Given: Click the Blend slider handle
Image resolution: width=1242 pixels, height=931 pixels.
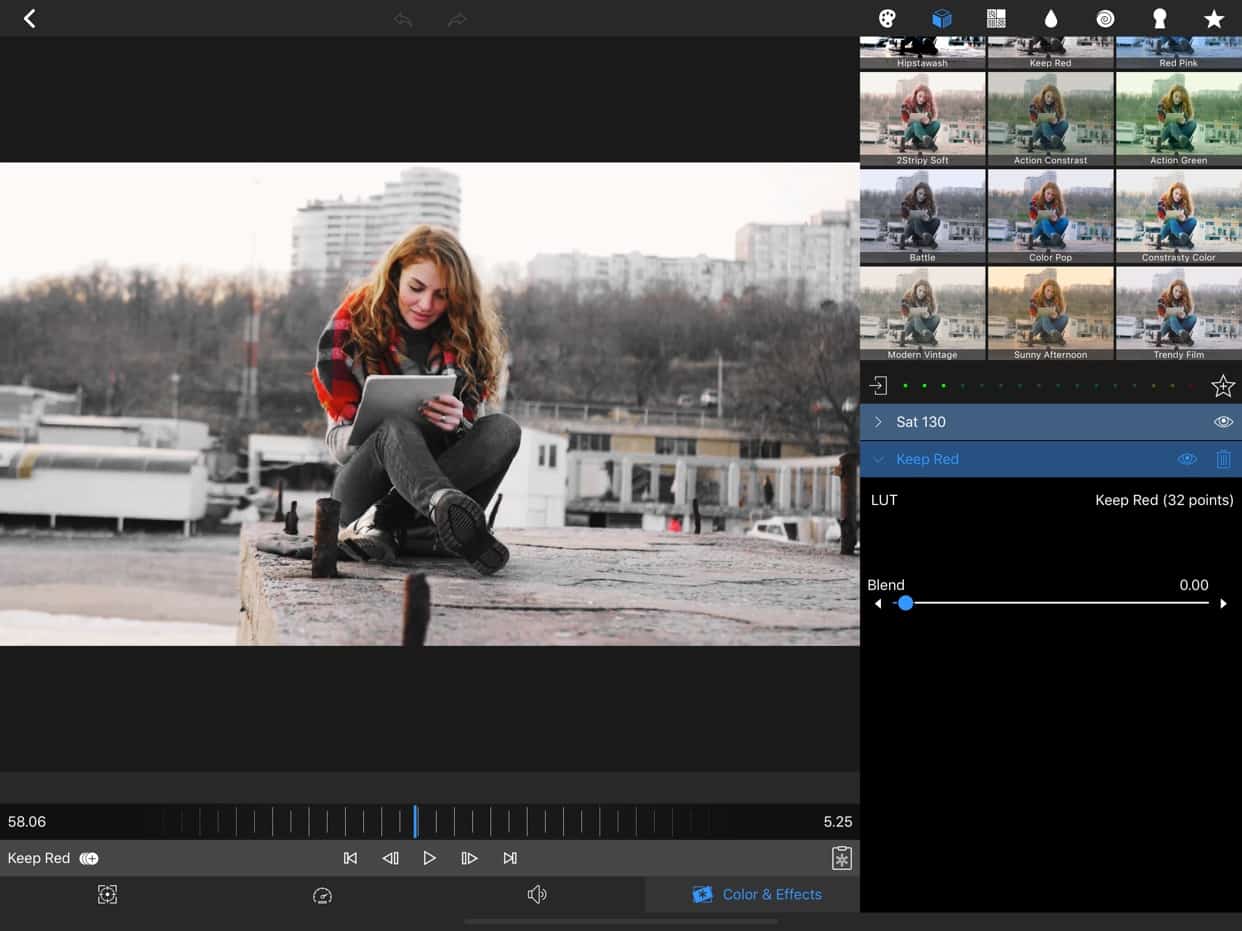Looking at the screenshot, I should pos(905,603).
